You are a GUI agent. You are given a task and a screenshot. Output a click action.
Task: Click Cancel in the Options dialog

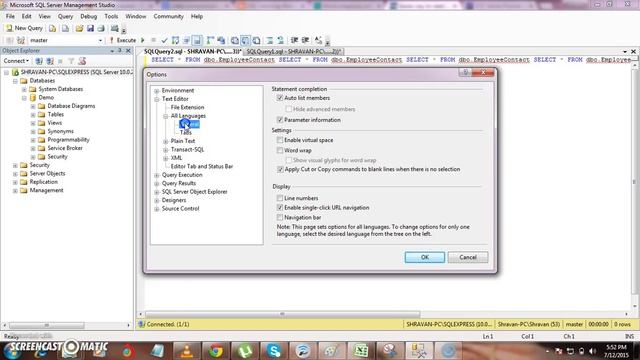[468, 257]
